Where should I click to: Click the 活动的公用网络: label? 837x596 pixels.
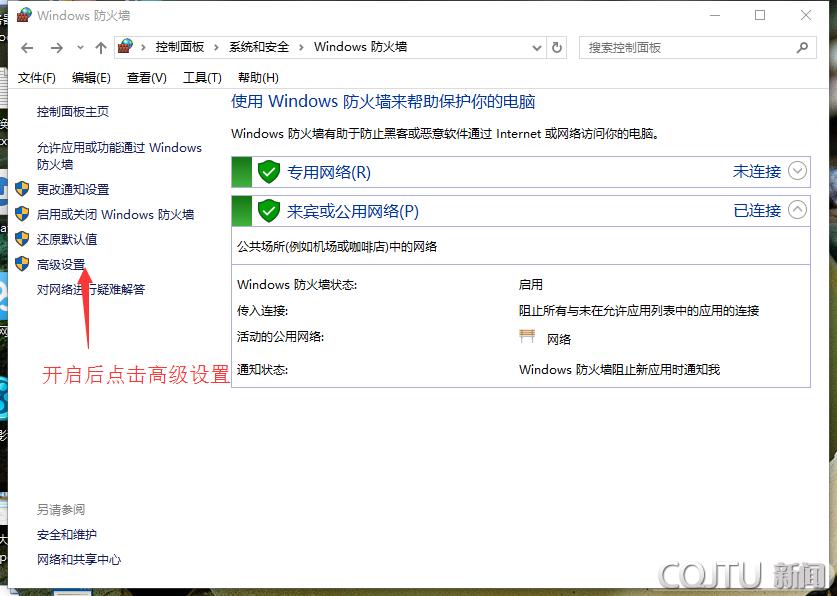click(280, 337)
